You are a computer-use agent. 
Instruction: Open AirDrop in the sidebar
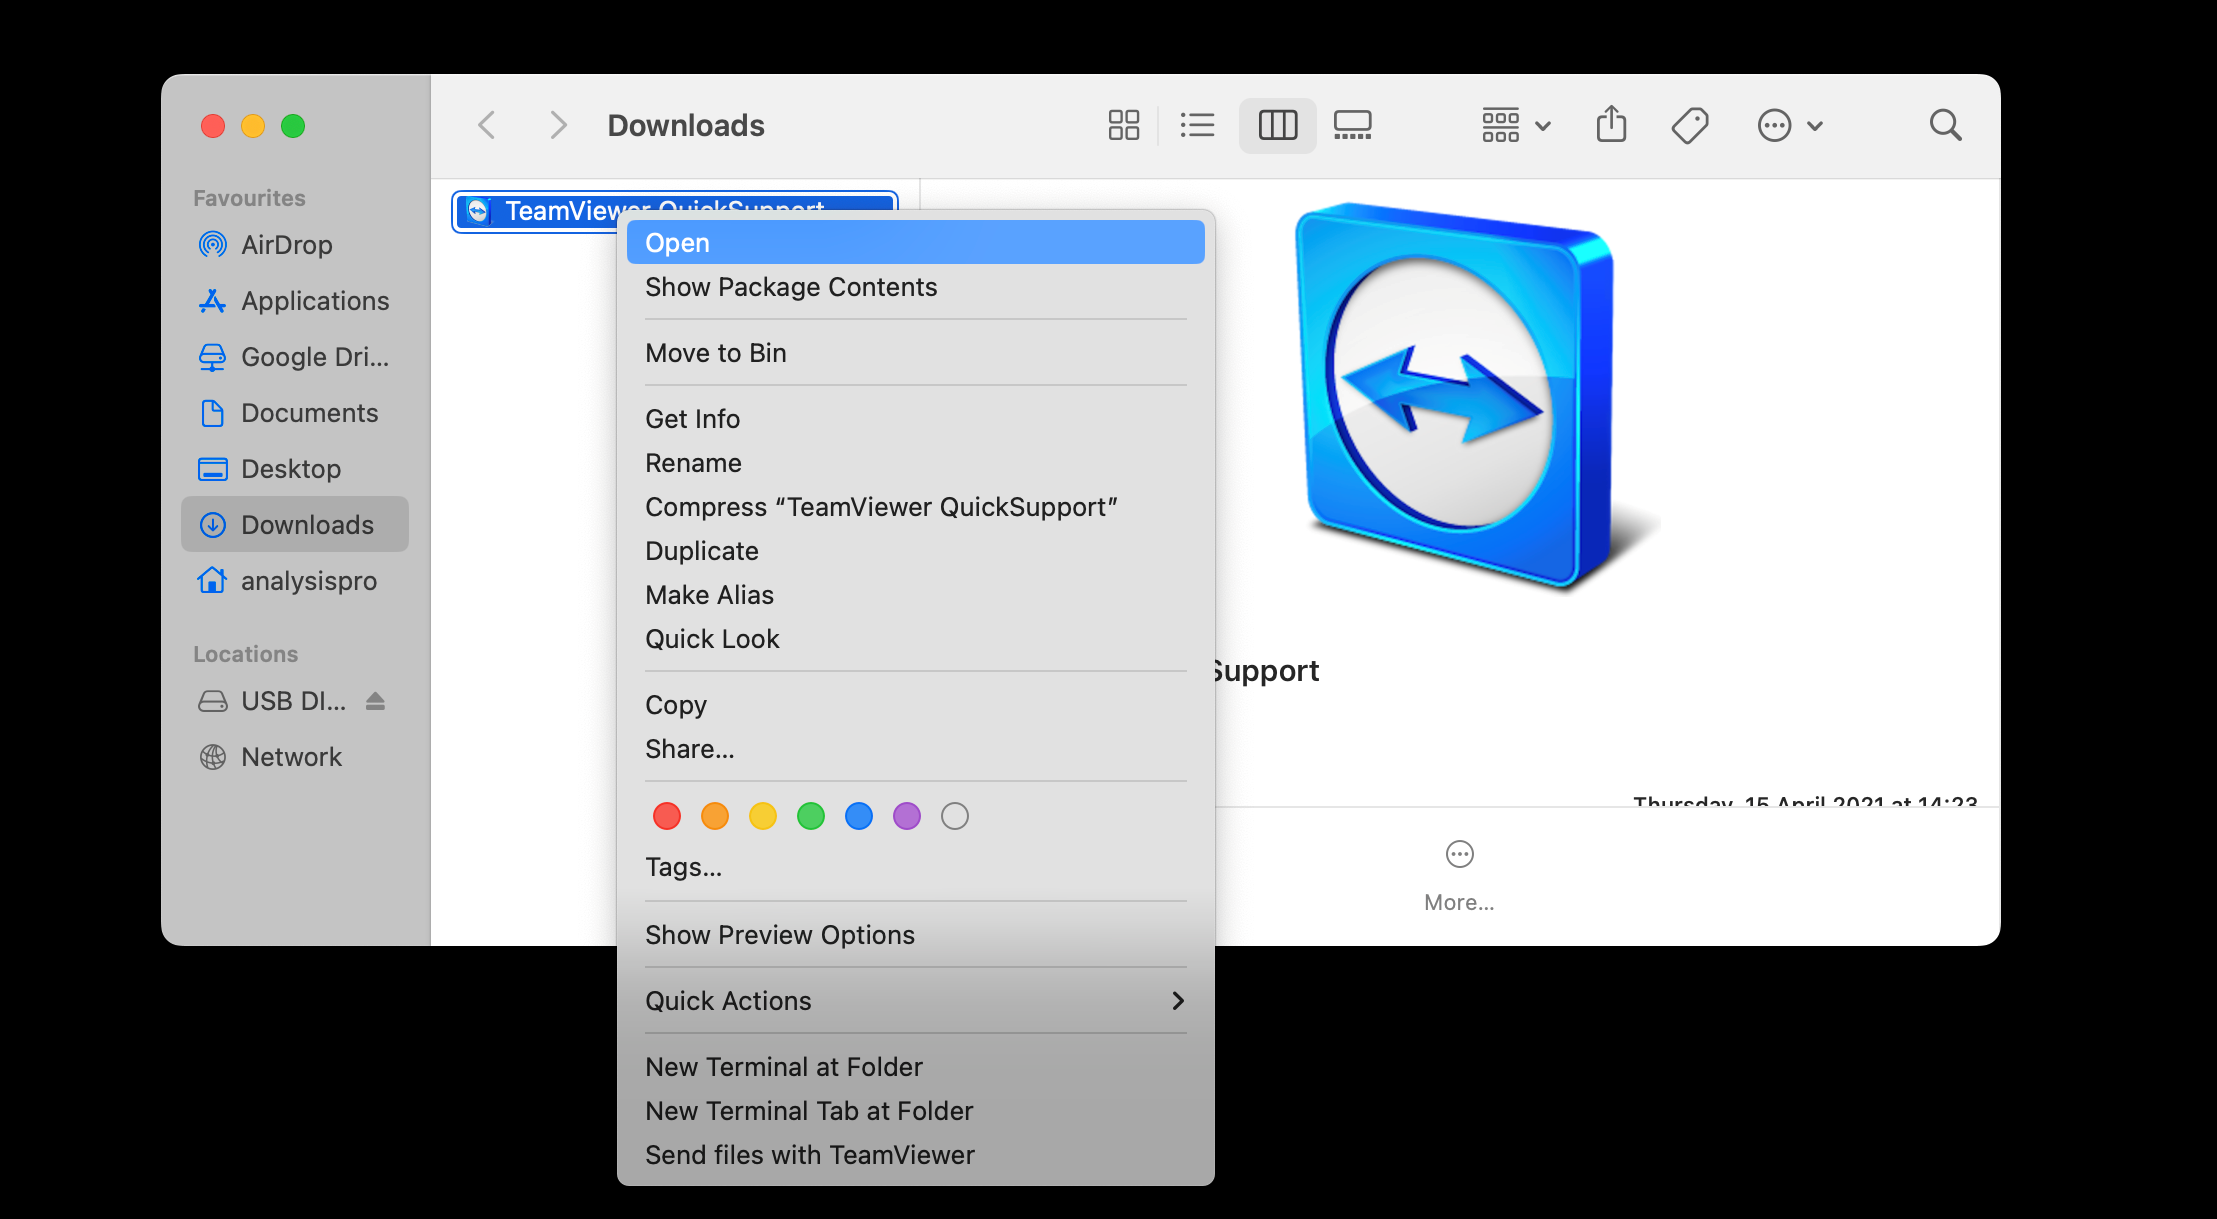295,245
